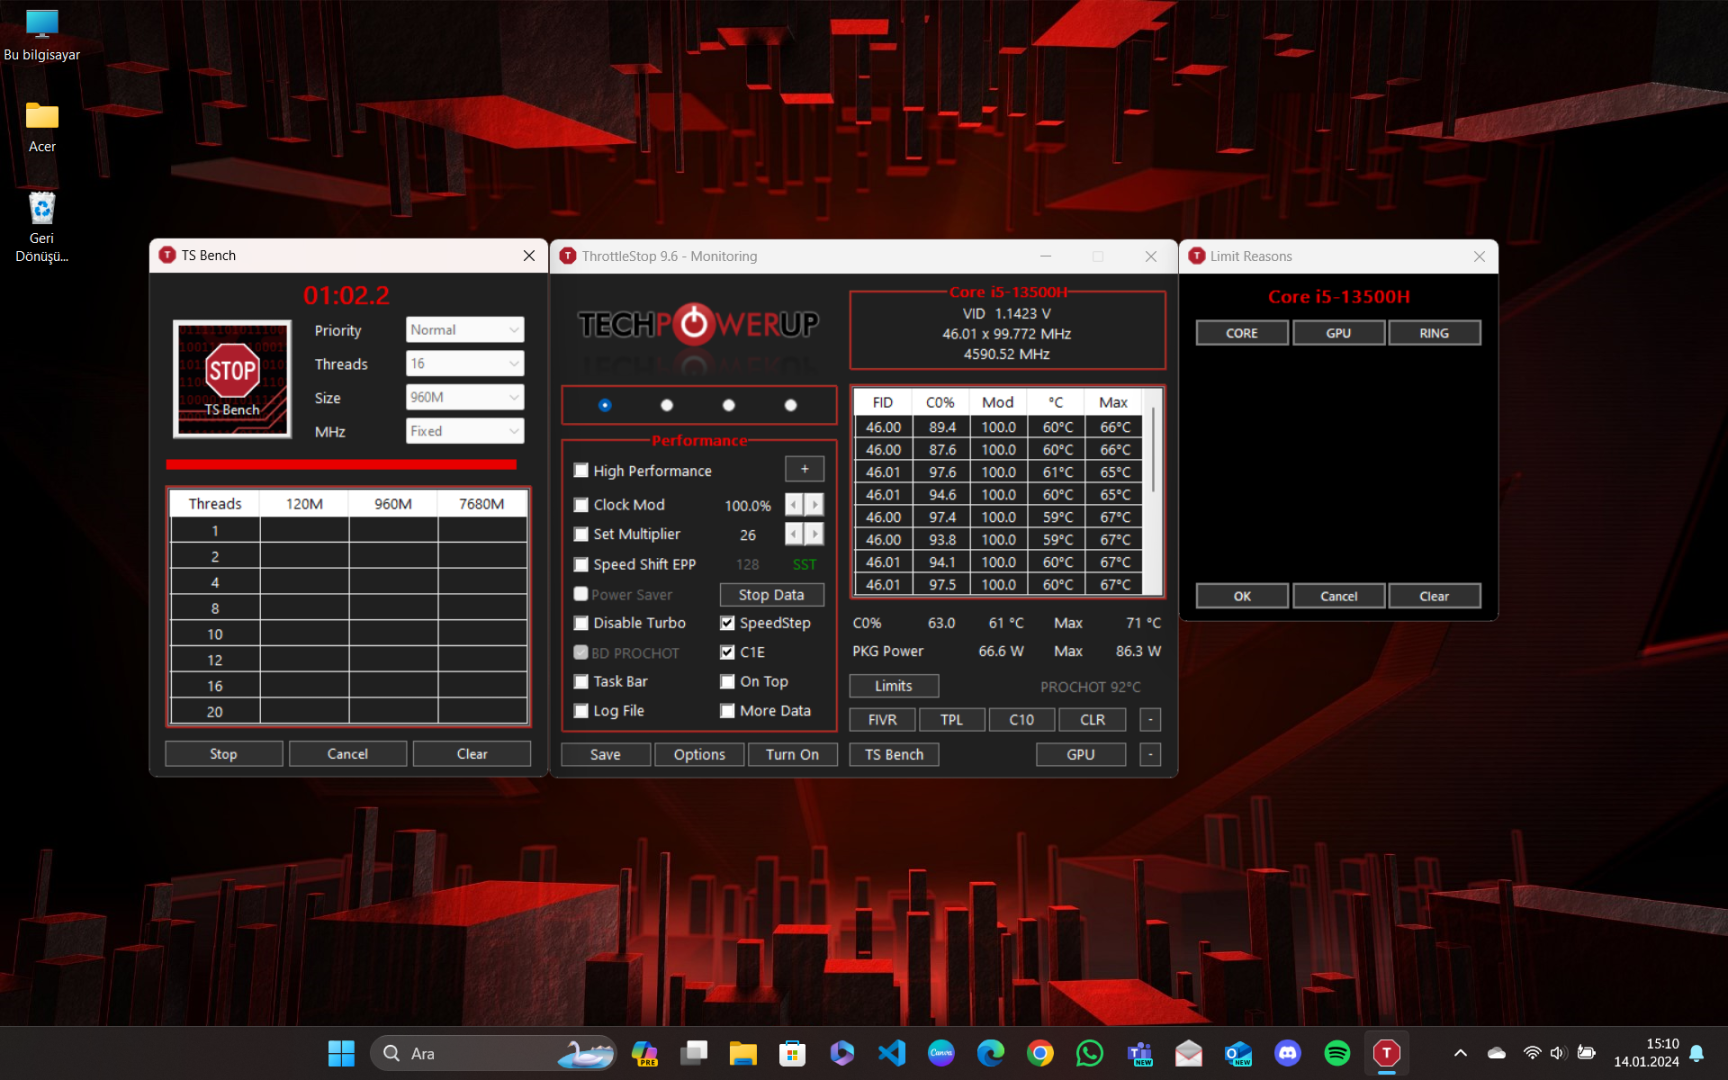Click Stop Data in ThrottleStop

click(772, 595)
